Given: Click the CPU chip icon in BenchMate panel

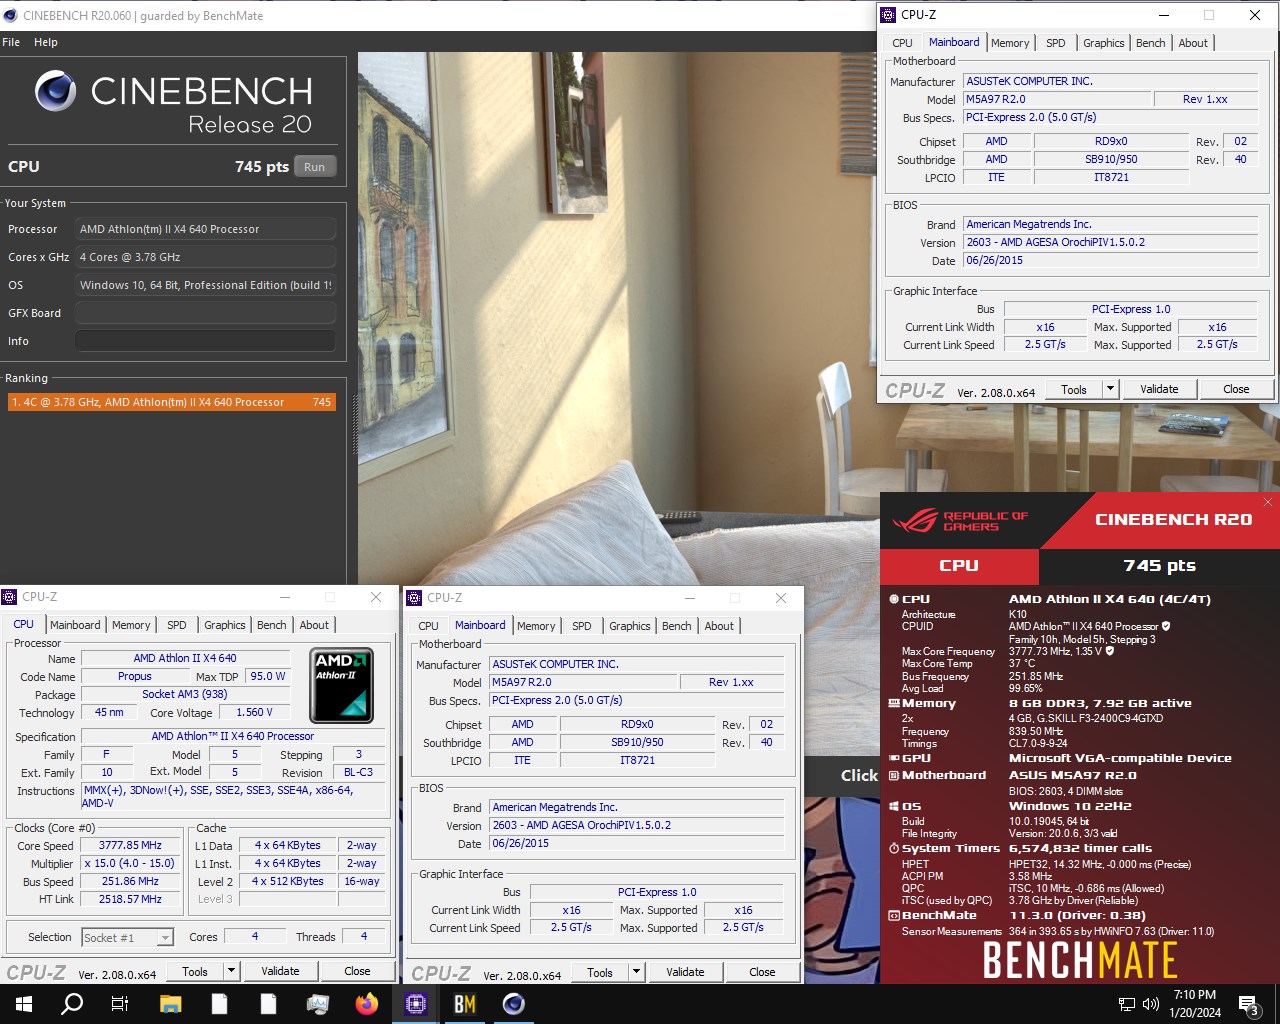Looking at the screenshot, I should click(x=893, y=599).
